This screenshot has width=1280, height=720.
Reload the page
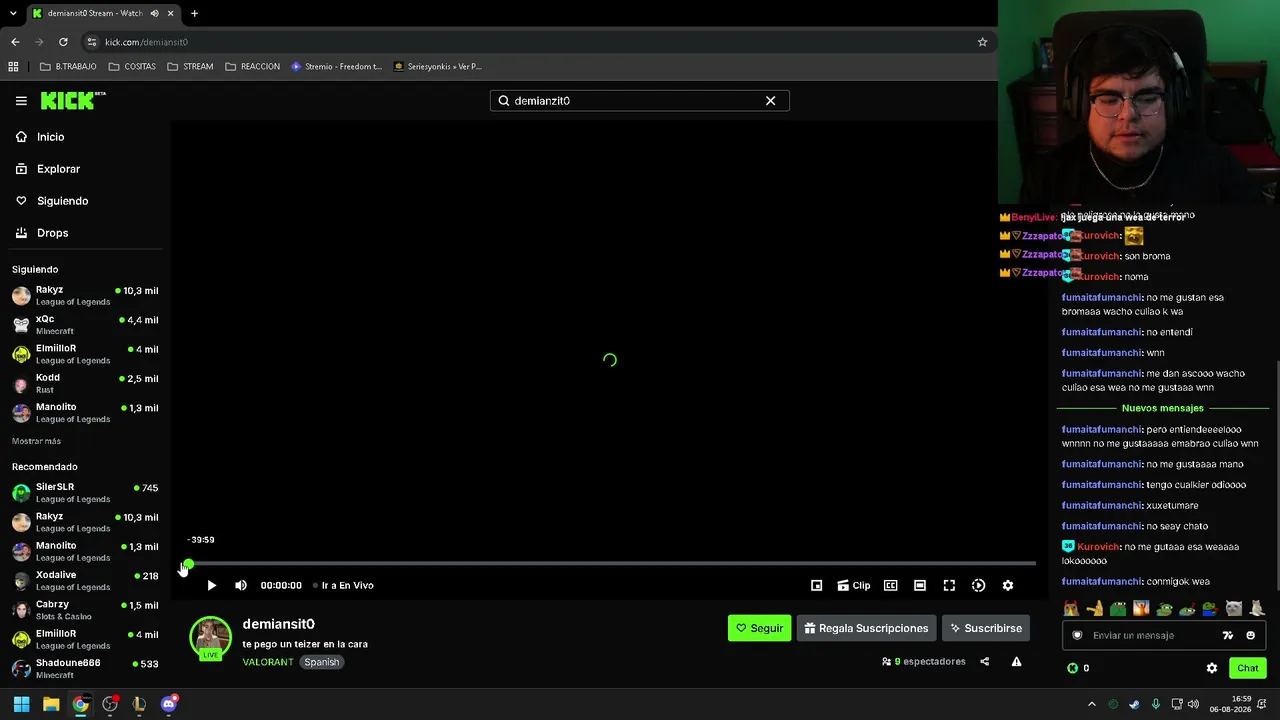click(63, 42)
